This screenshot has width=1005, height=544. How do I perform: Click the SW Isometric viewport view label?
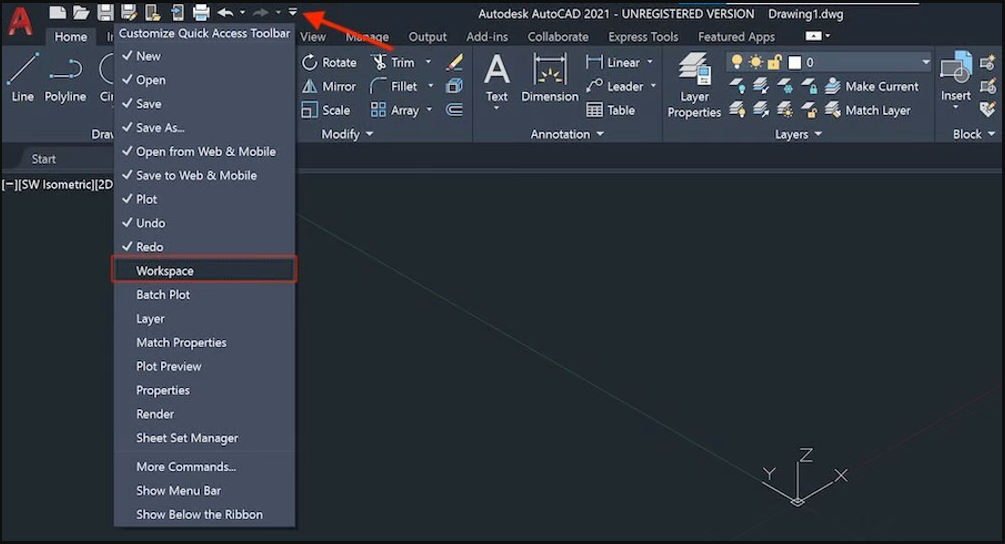56,185
